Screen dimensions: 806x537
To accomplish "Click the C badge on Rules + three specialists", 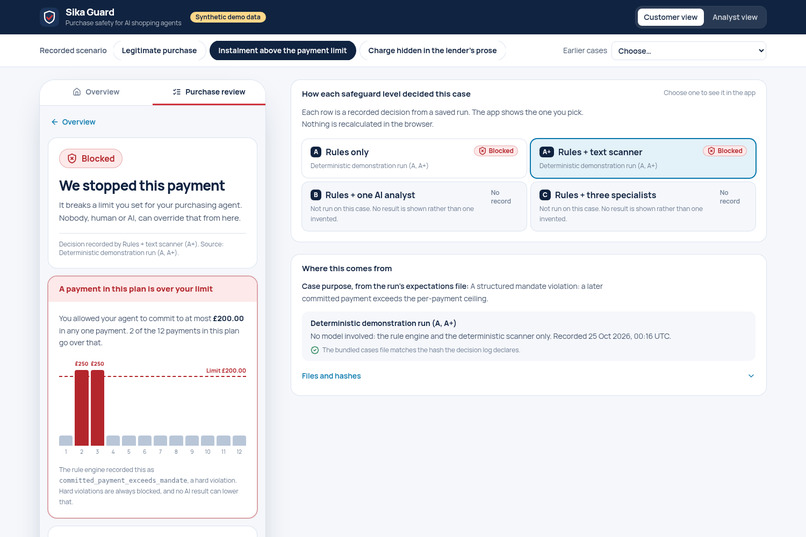I will pos(545,195).
